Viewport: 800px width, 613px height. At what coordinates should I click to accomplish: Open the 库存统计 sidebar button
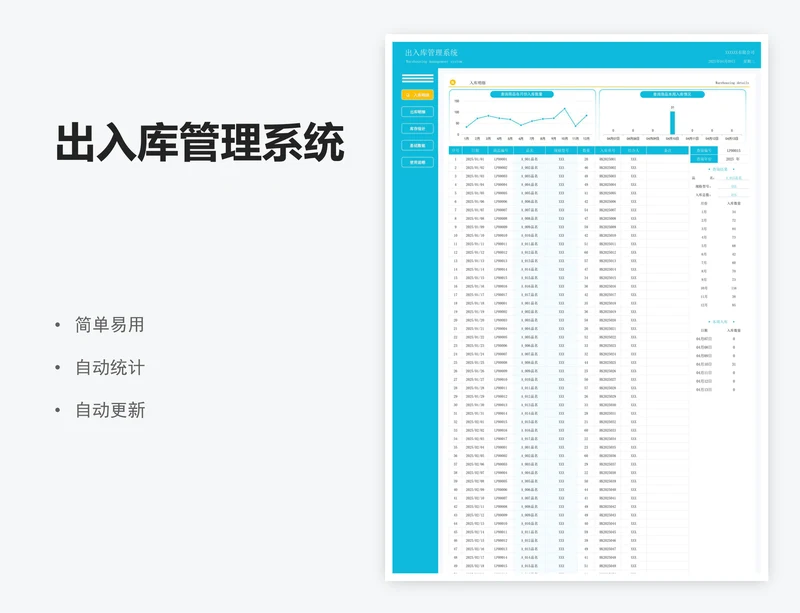point(417,129)
